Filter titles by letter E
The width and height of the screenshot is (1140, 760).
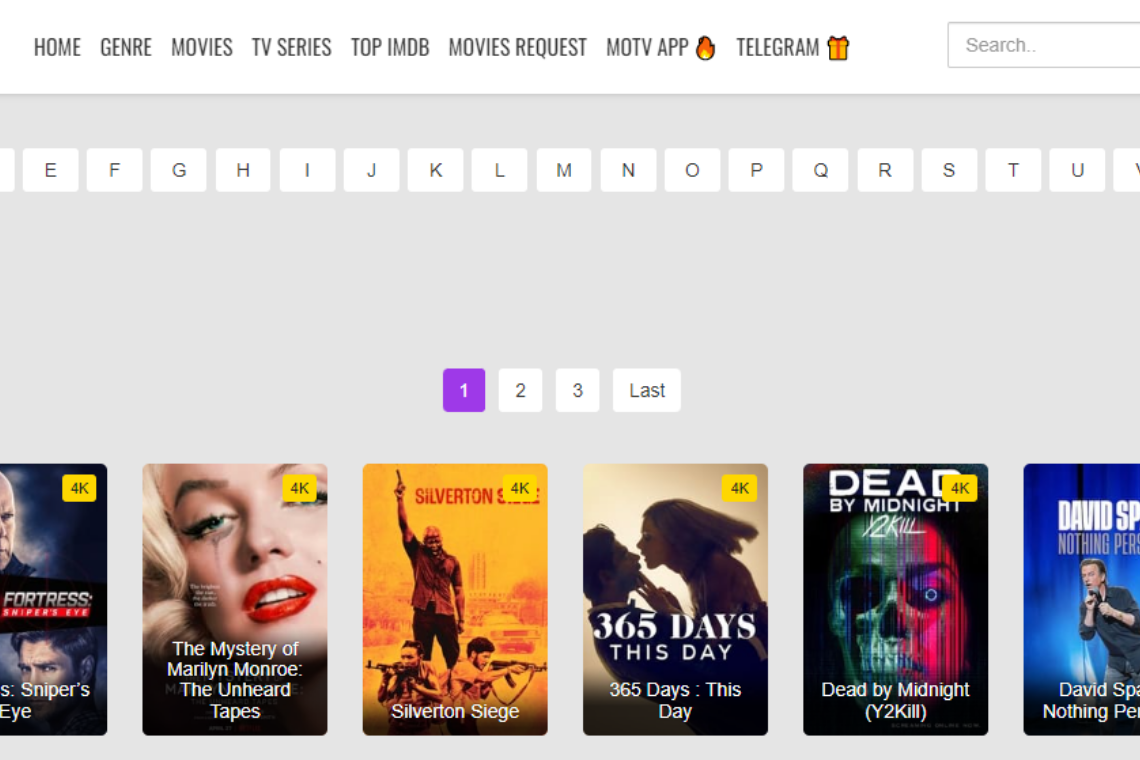pos(50,170)
